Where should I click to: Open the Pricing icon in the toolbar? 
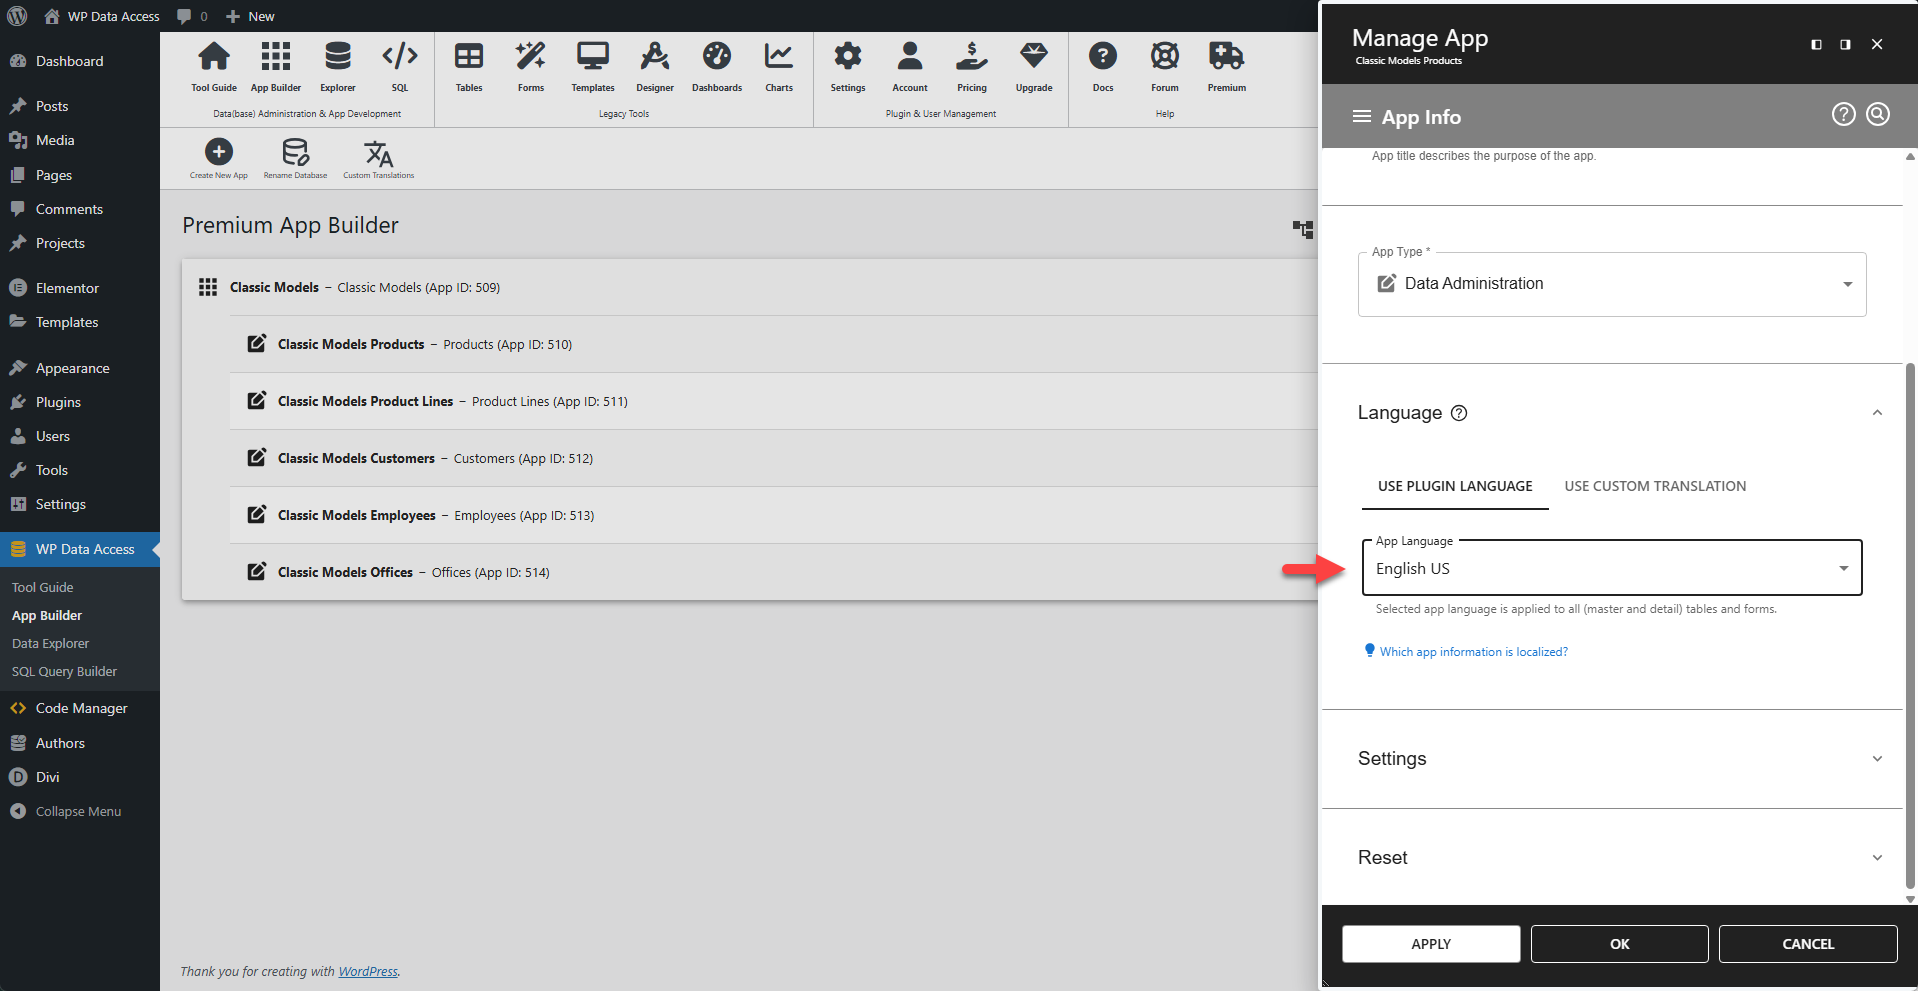(x=971, y=65)
